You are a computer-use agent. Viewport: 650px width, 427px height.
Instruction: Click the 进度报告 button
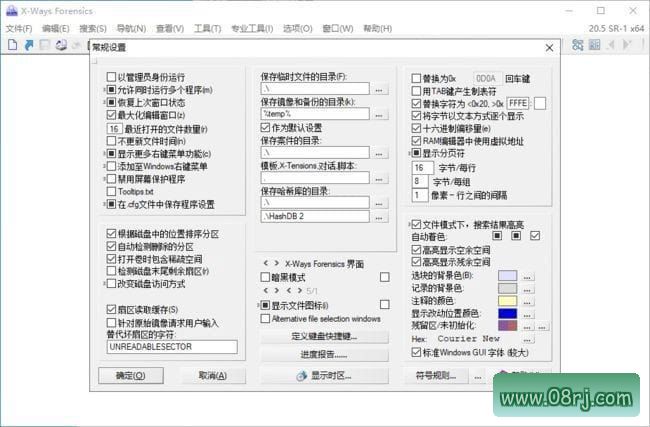point(325,355)
